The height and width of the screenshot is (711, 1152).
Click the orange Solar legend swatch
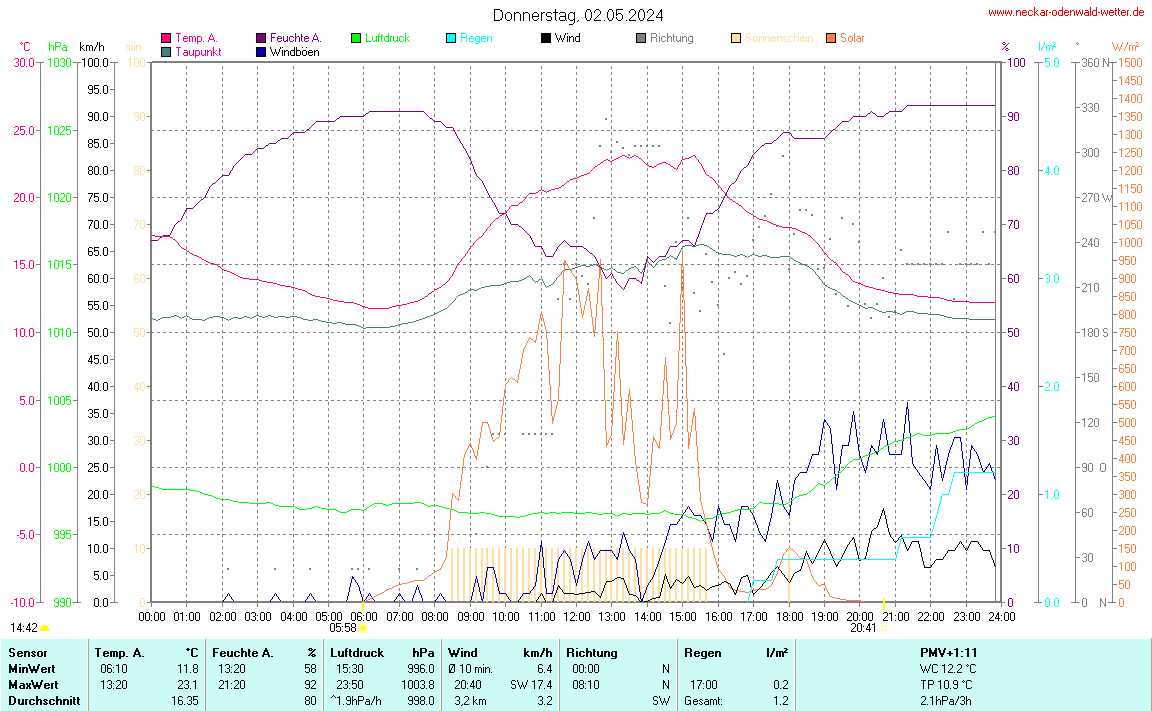tap(831, 38)
